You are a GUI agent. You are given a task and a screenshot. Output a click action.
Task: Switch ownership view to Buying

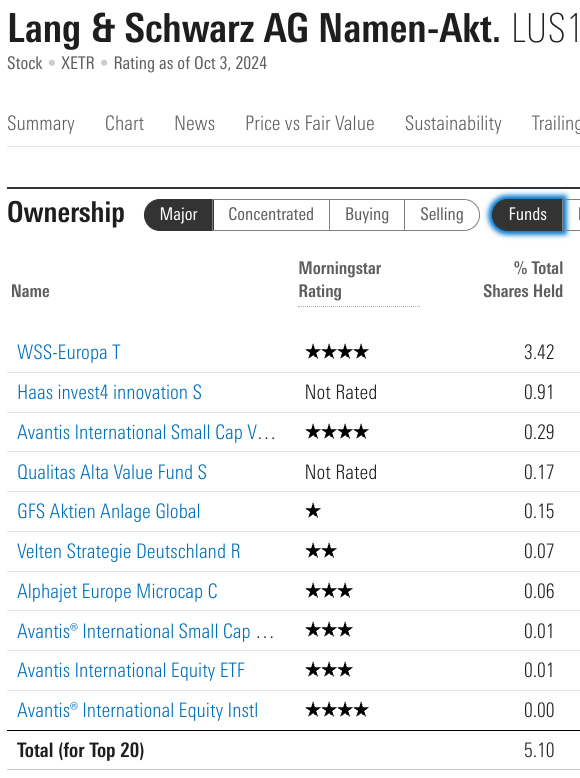pos(367,214)
